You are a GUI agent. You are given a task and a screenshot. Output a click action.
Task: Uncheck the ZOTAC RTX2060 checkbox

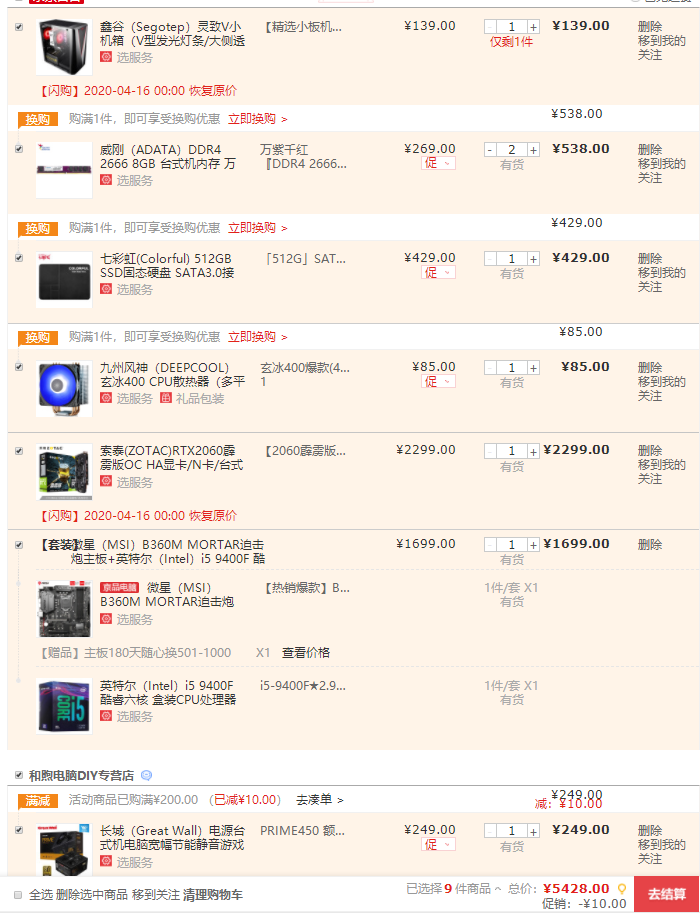coord(19,451)
